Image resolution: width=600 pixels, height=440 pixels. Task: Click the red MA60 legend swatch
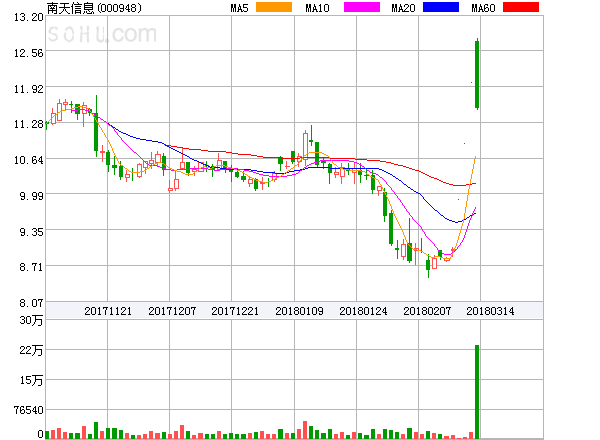click(x=521, y=7)
